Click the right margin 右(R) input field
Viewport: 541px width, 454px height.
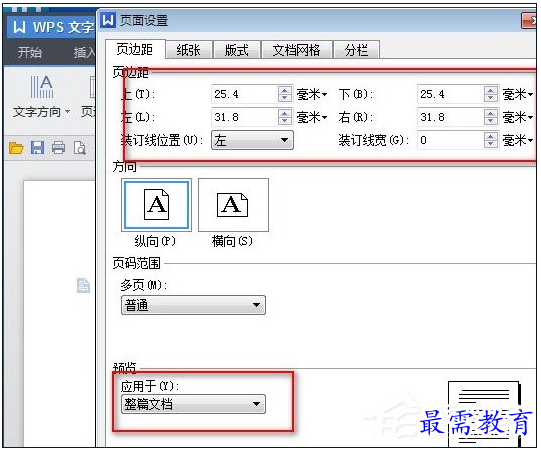pyautogui.click(x=450, y=117)
